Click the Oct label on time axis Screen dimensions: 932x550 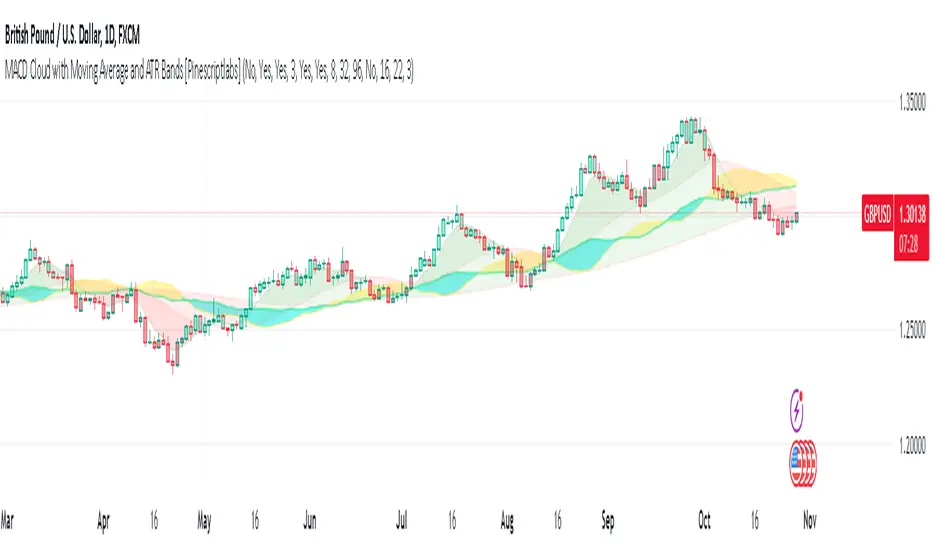[704, 521]
